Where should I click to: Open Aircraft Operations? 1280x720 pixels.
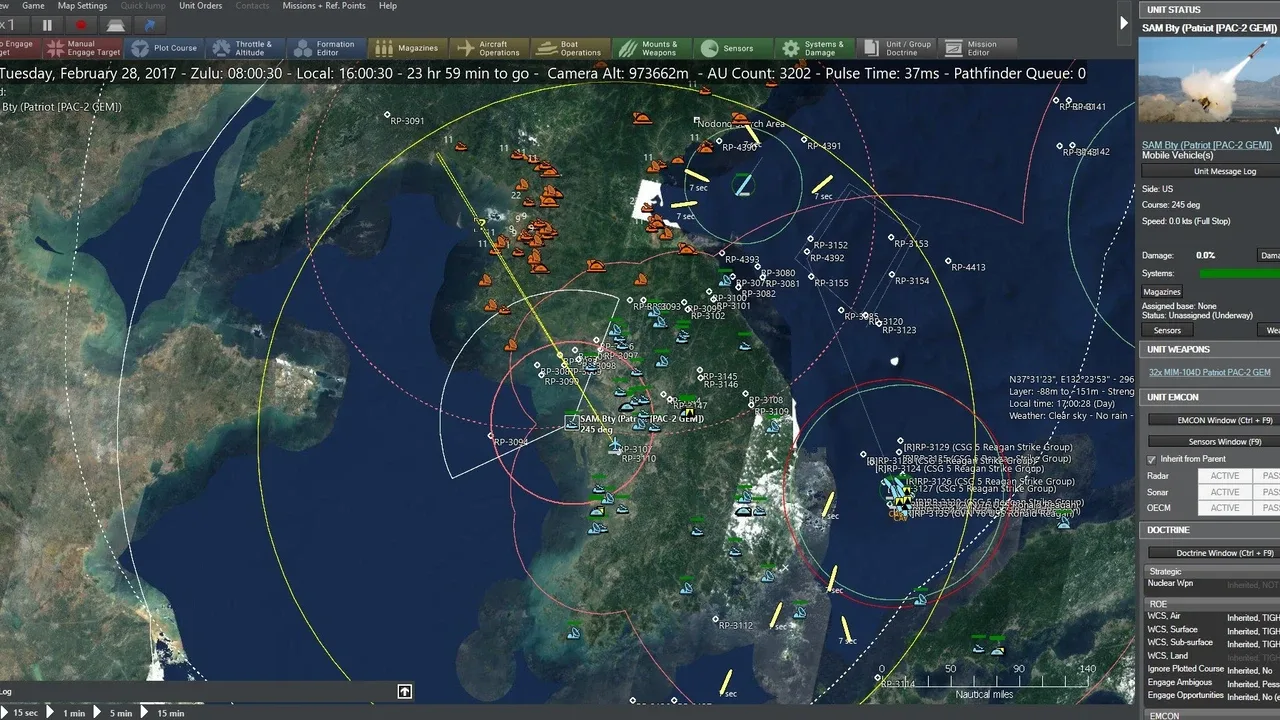[x=488, y=48]
